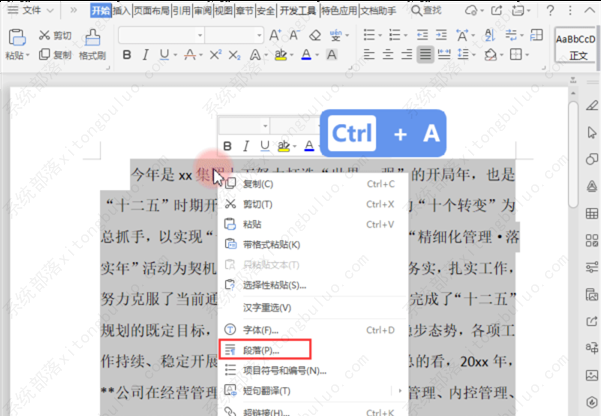Open the File (文件) menu
The image size is (601, 416).
click(31, 11)
